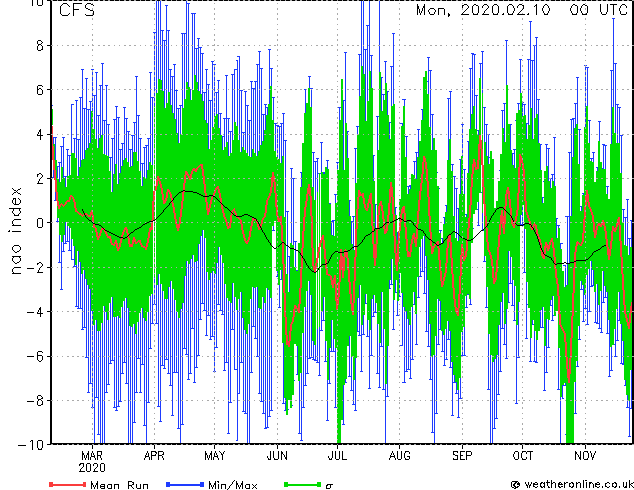Click the green sigma legend line
The image size is (634, 490).
point(302,484)
